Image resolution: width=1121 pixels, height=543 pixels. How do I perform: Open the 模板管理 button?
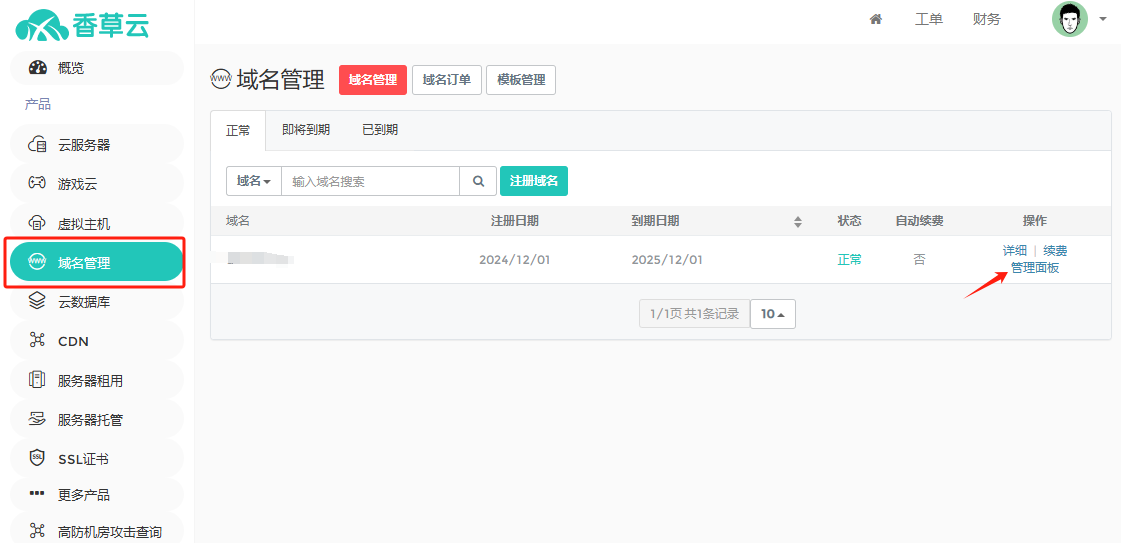click(x=521, y=80)
